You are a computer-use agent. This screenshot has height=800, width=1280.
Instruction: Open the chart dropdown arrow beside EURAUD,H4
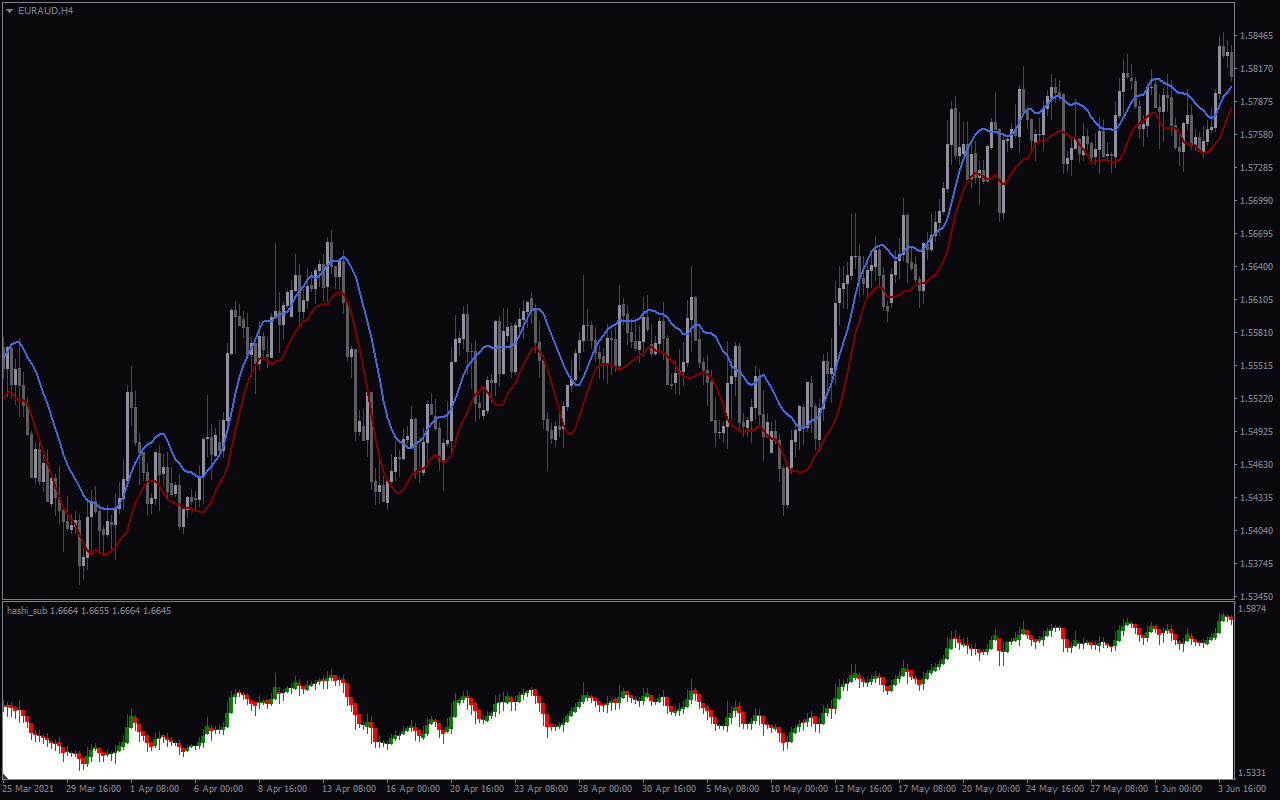[x=10, y=10]
